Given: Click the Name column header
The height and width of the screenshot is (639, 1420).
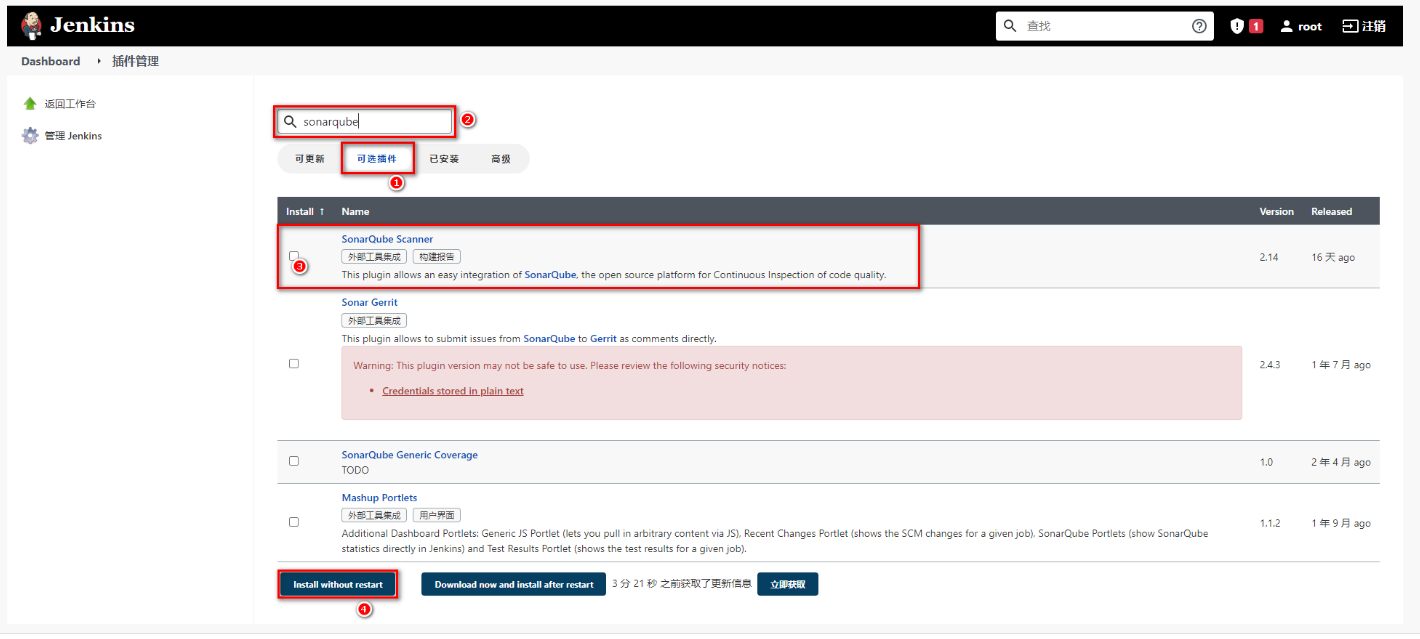Looking at the screenshot, I should [355, 212].
